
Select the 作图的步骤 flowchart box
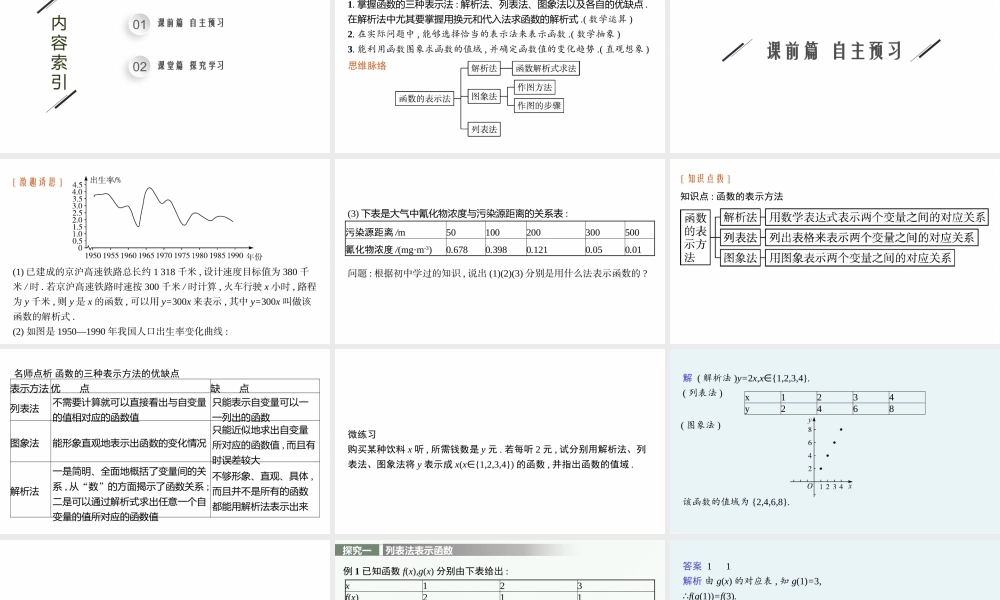tap(539, 107)
